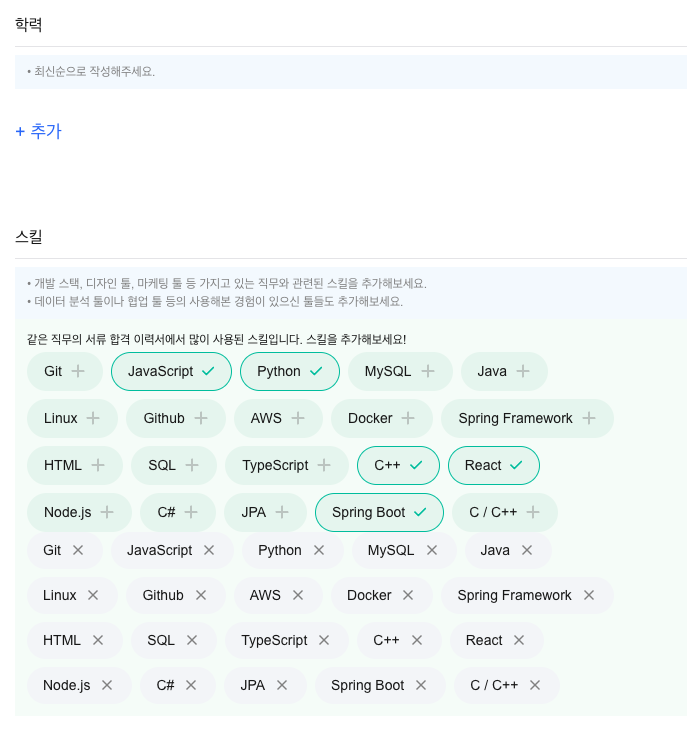Remove added C / C++ with X icon
The width and height of the screenshot is (687, 731).
(535, 685)
